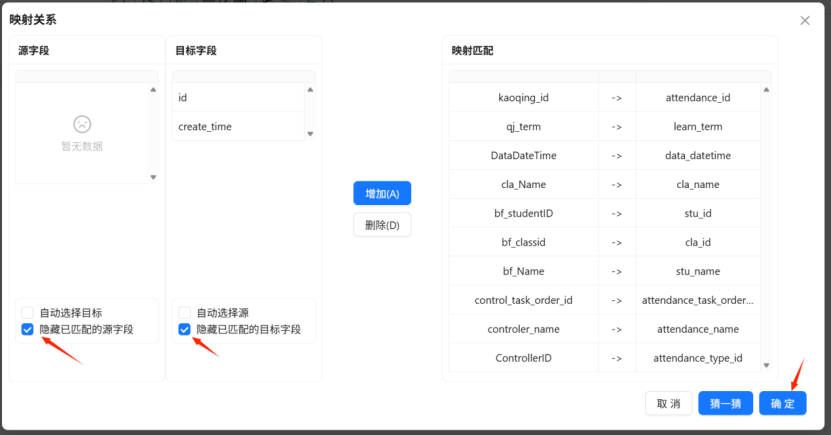Click the stu_name target cell
Screen dimensions: 831x435
pyautogui.click(x=698, y=271)
